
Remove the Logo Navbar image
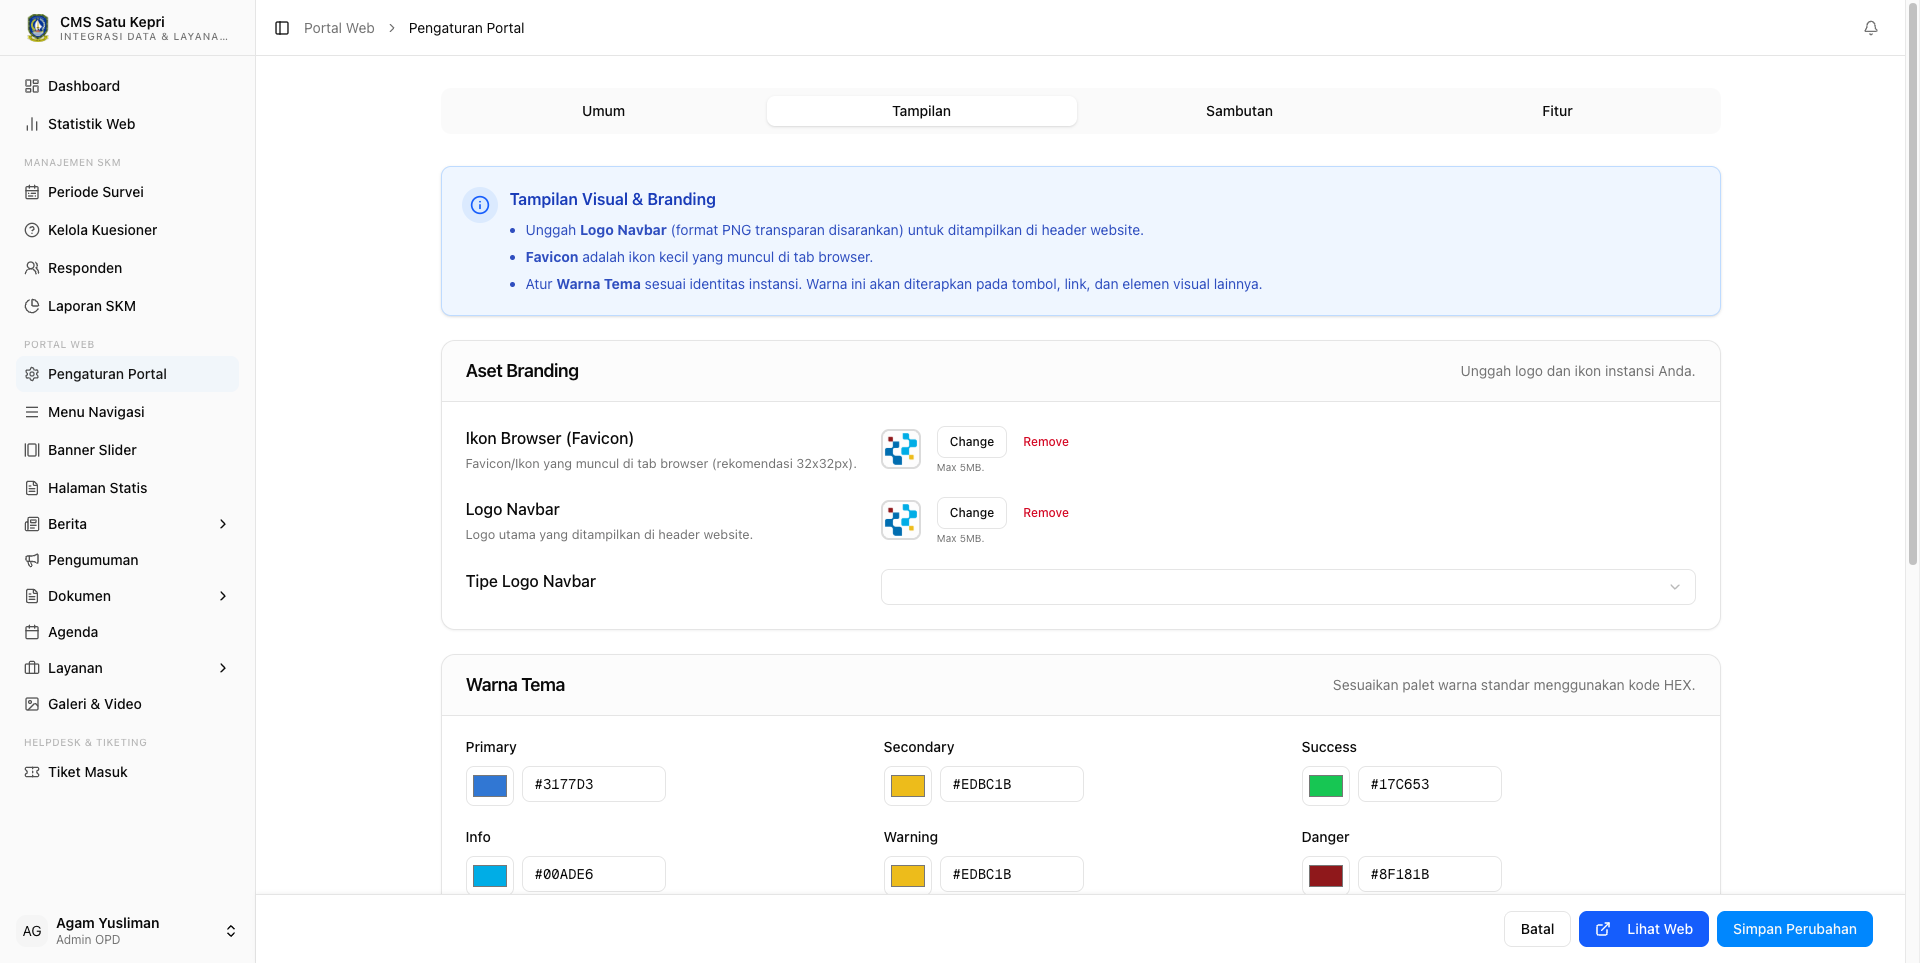pyautogui.click(x=1046, y=513)
